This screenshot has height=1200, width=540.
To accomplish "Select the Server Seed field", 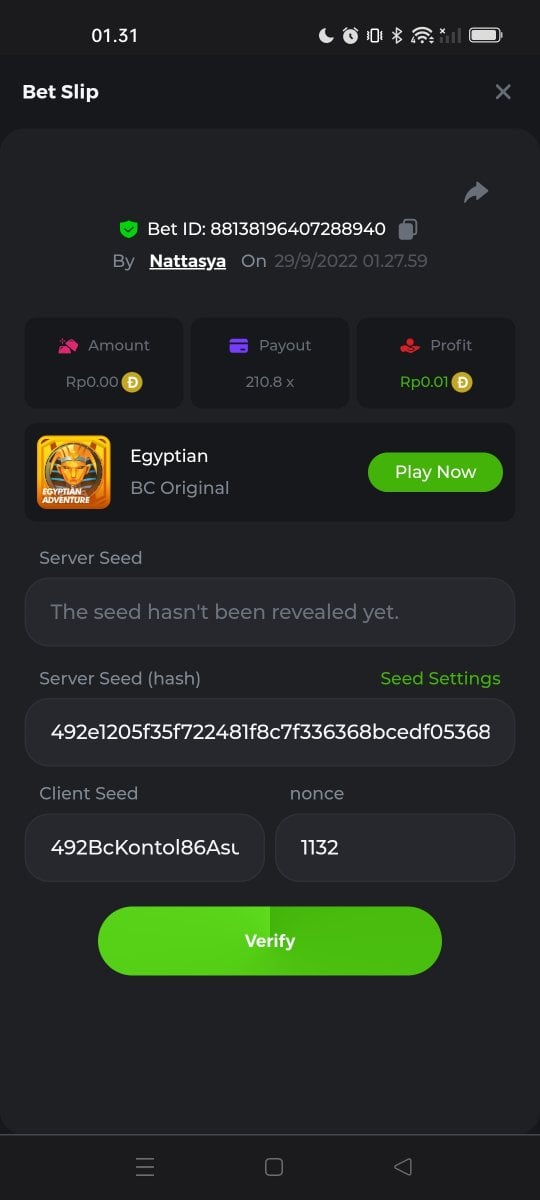I will coord(270,612).
